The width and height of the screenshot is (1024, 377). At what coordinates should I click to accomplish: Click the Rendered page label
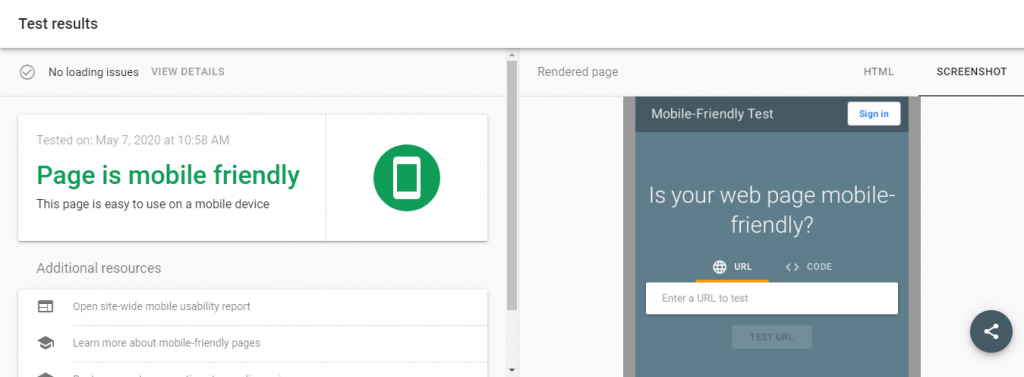pos(577,72)
